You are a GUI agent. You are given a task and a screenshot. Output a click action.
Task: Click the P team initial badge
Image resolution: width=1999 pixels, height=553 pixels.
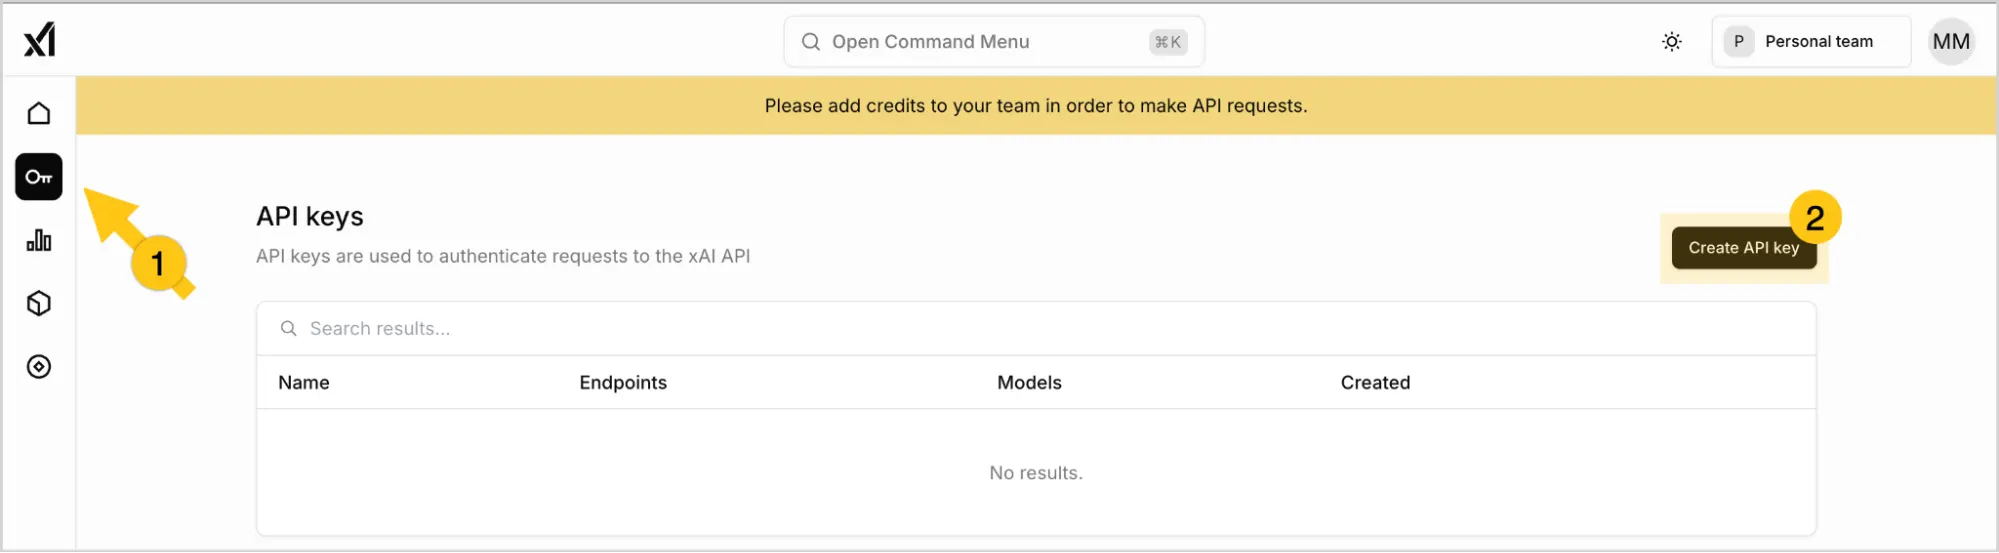[1739, 42]
